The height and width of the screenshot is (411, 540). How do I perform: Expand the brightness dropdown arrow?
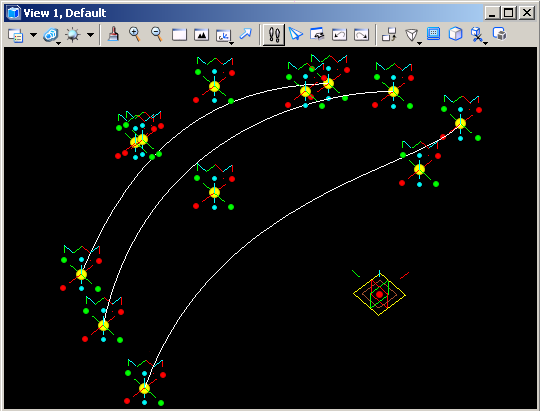pos(91,35)
